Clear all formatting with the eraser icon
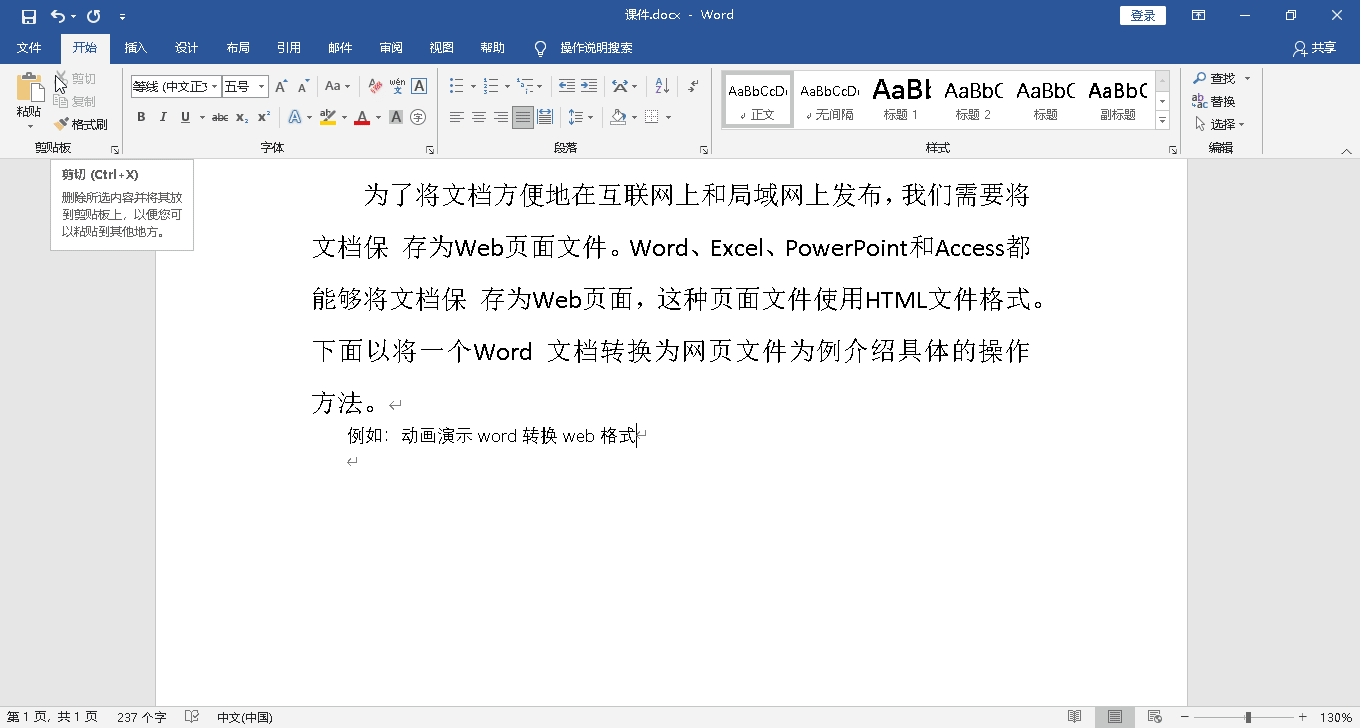The height and width of the screenshot is (728, 1360). click(x=375, y=87)
